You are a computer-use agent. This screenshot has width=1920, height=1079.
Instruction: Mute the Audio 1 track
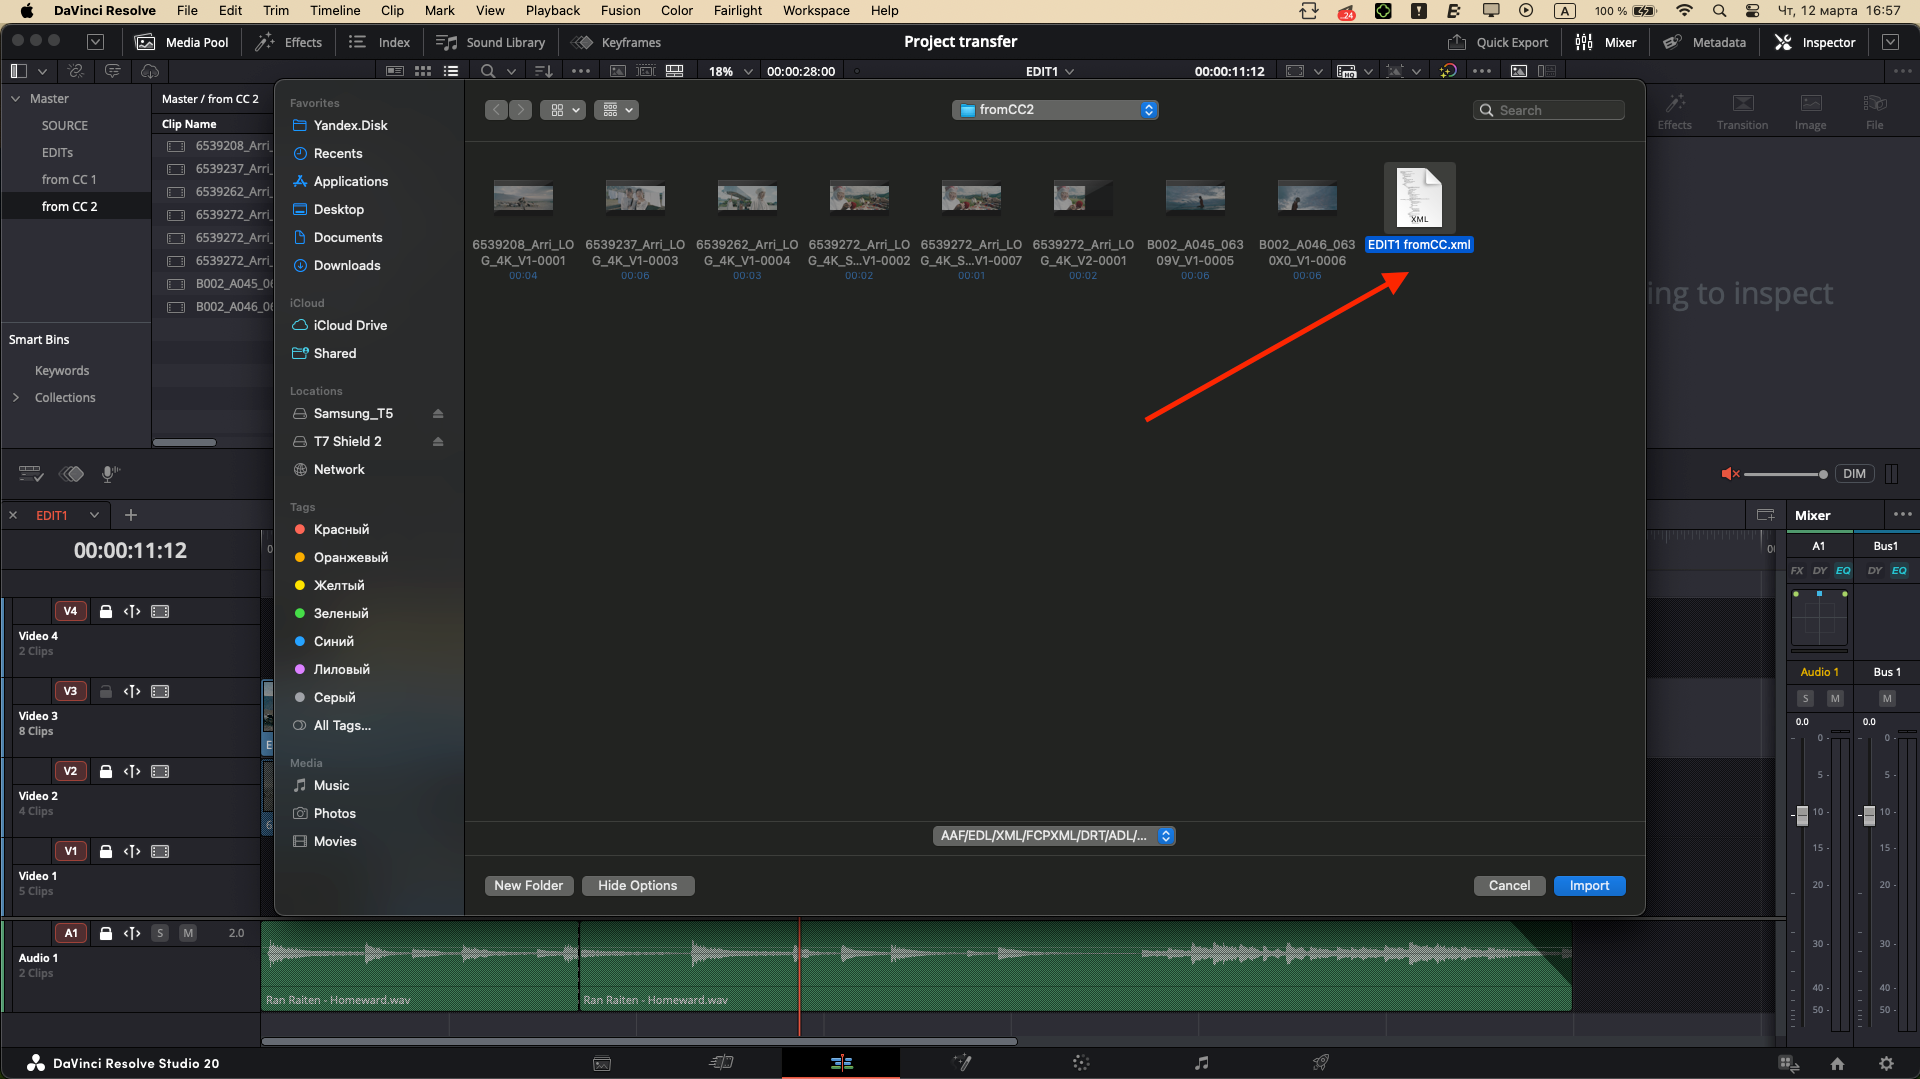[x=188, y=932]
